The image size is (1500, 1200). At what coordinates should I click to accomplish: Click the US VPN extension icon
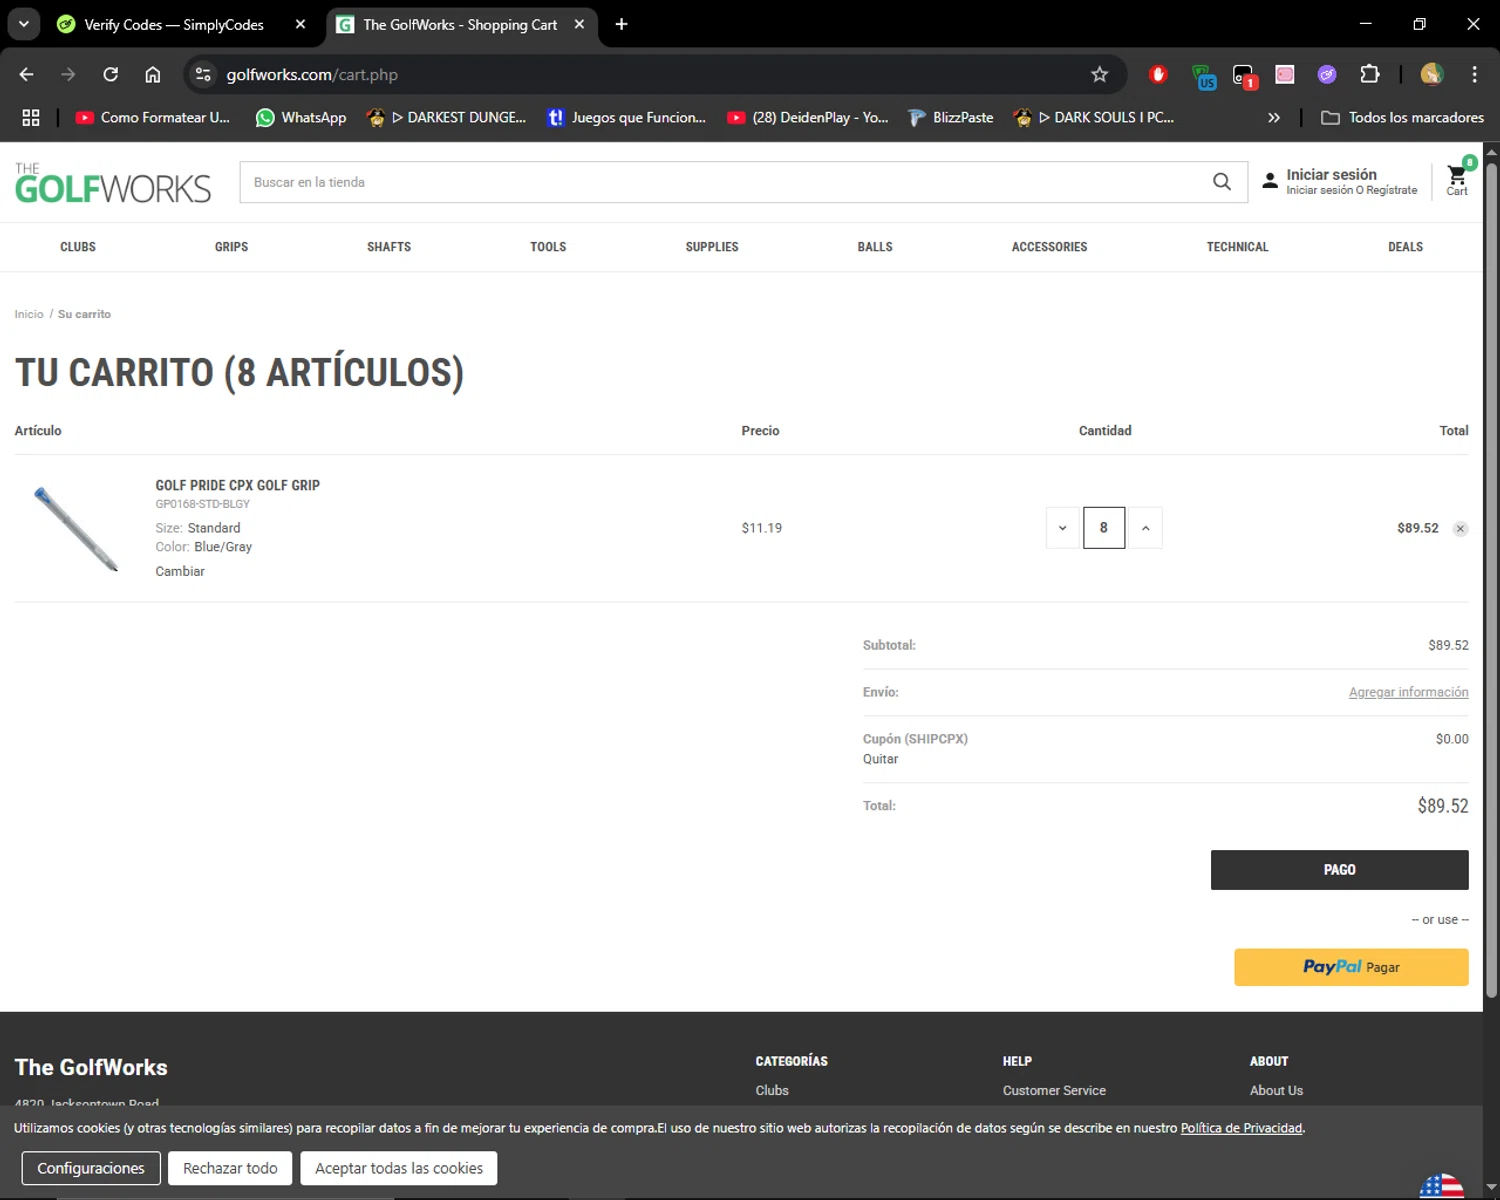pos(1204,76)
